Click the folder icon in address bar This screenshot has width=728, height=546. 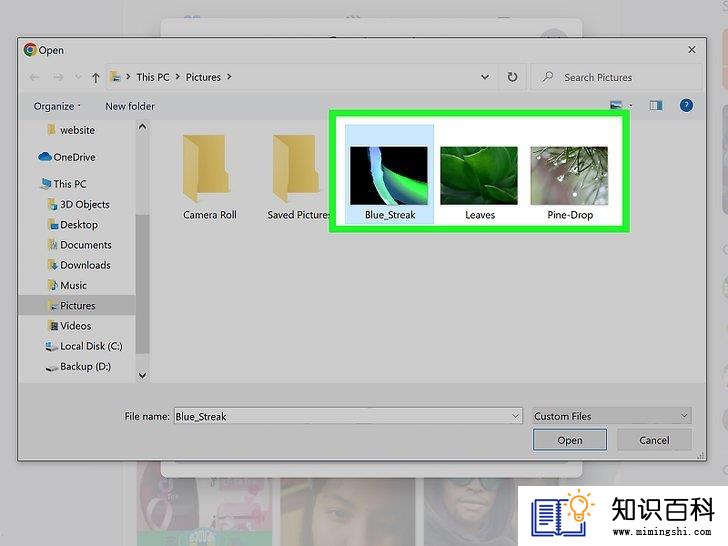pyautogui.click(x=115, y=77)
